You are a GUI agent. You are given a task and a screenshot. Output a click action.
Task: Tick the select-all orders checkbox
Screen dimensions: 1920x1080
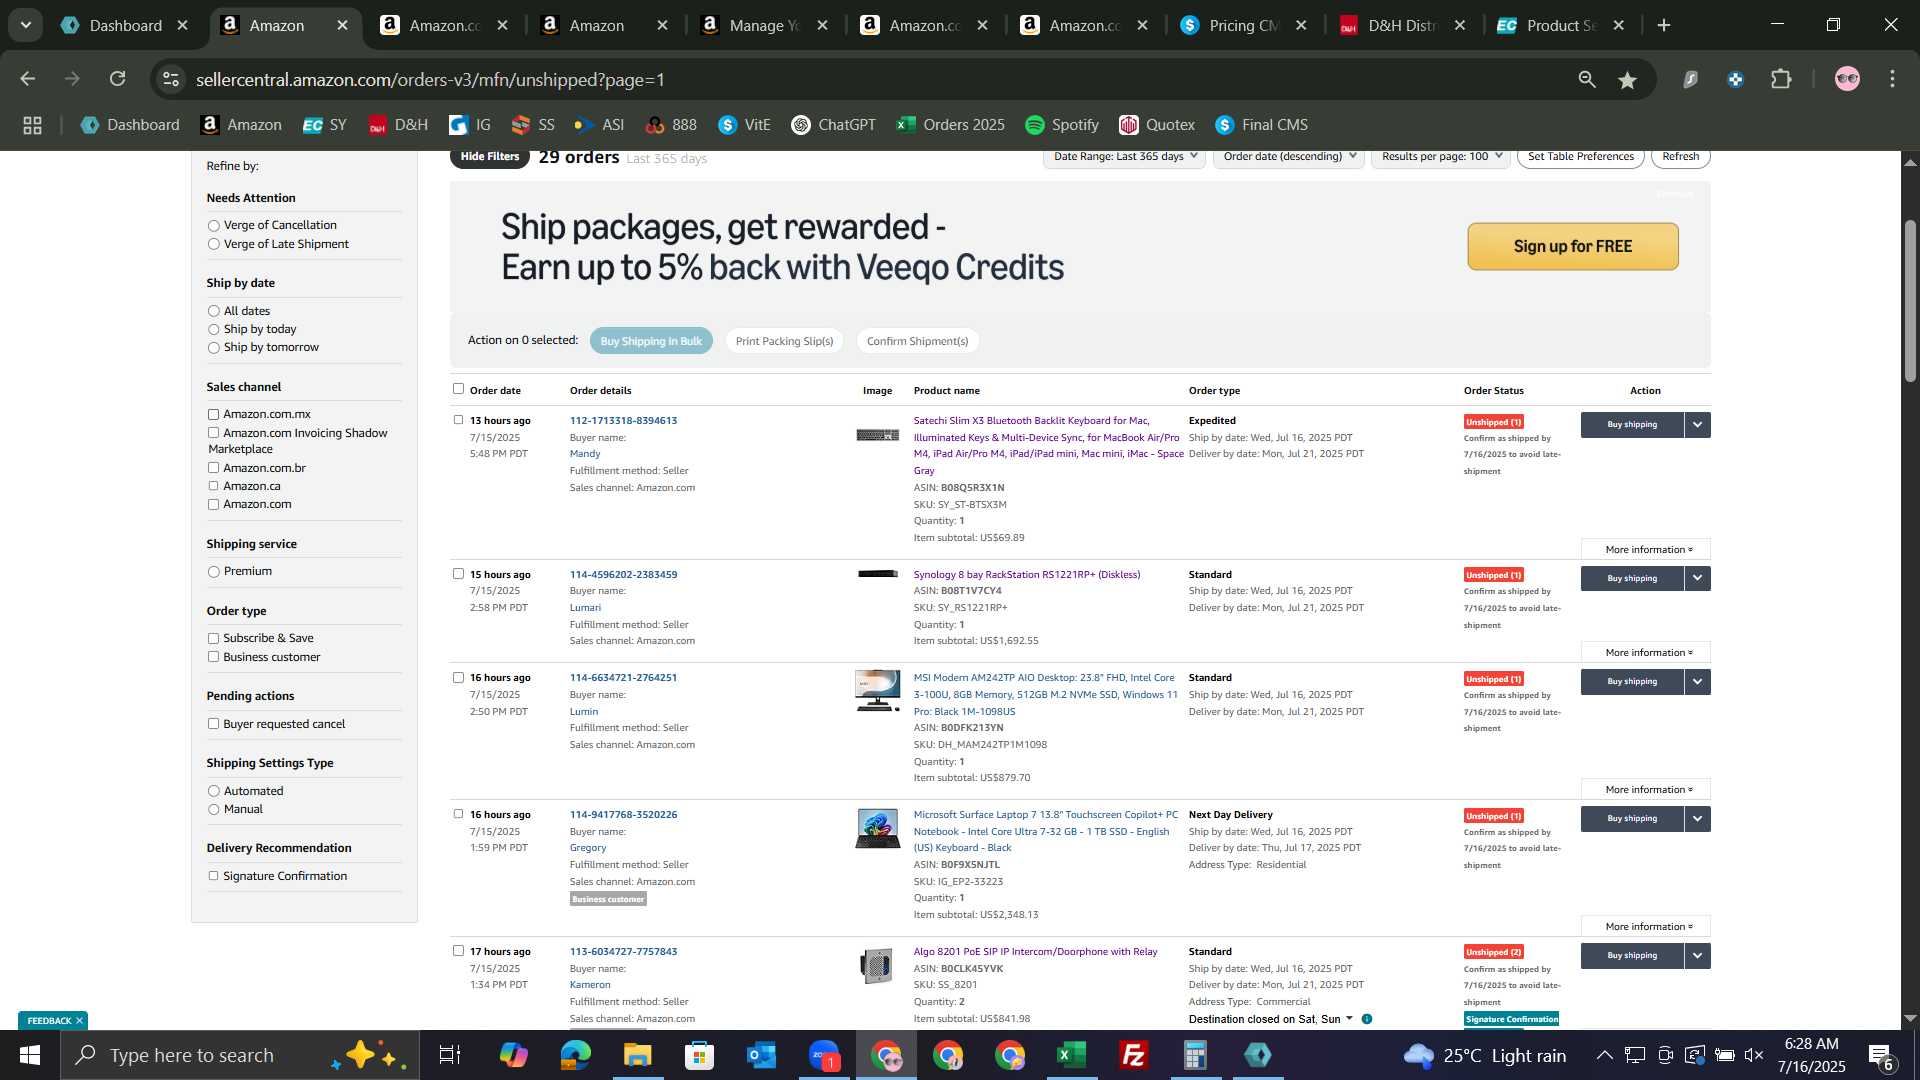click(458, 389)
